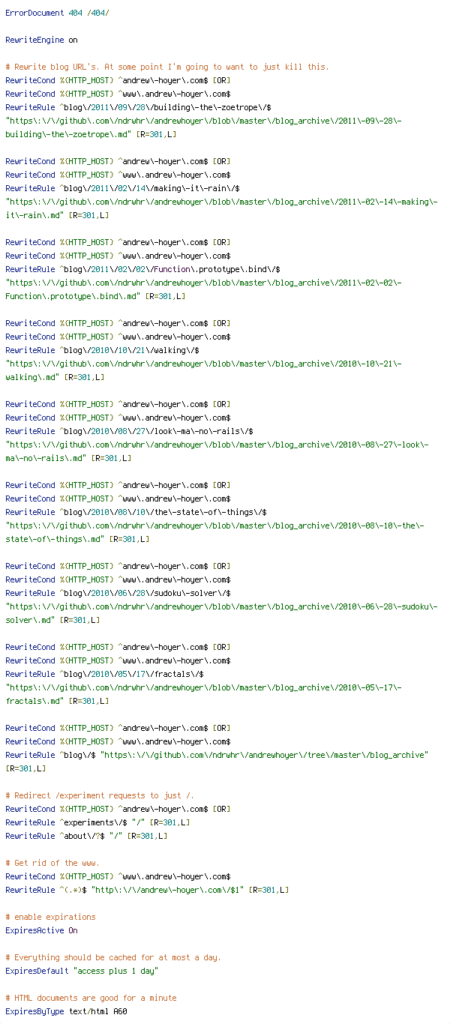
Task: Click the ExpiresDefault access plus 1 day line
Action: pos(82,971)
